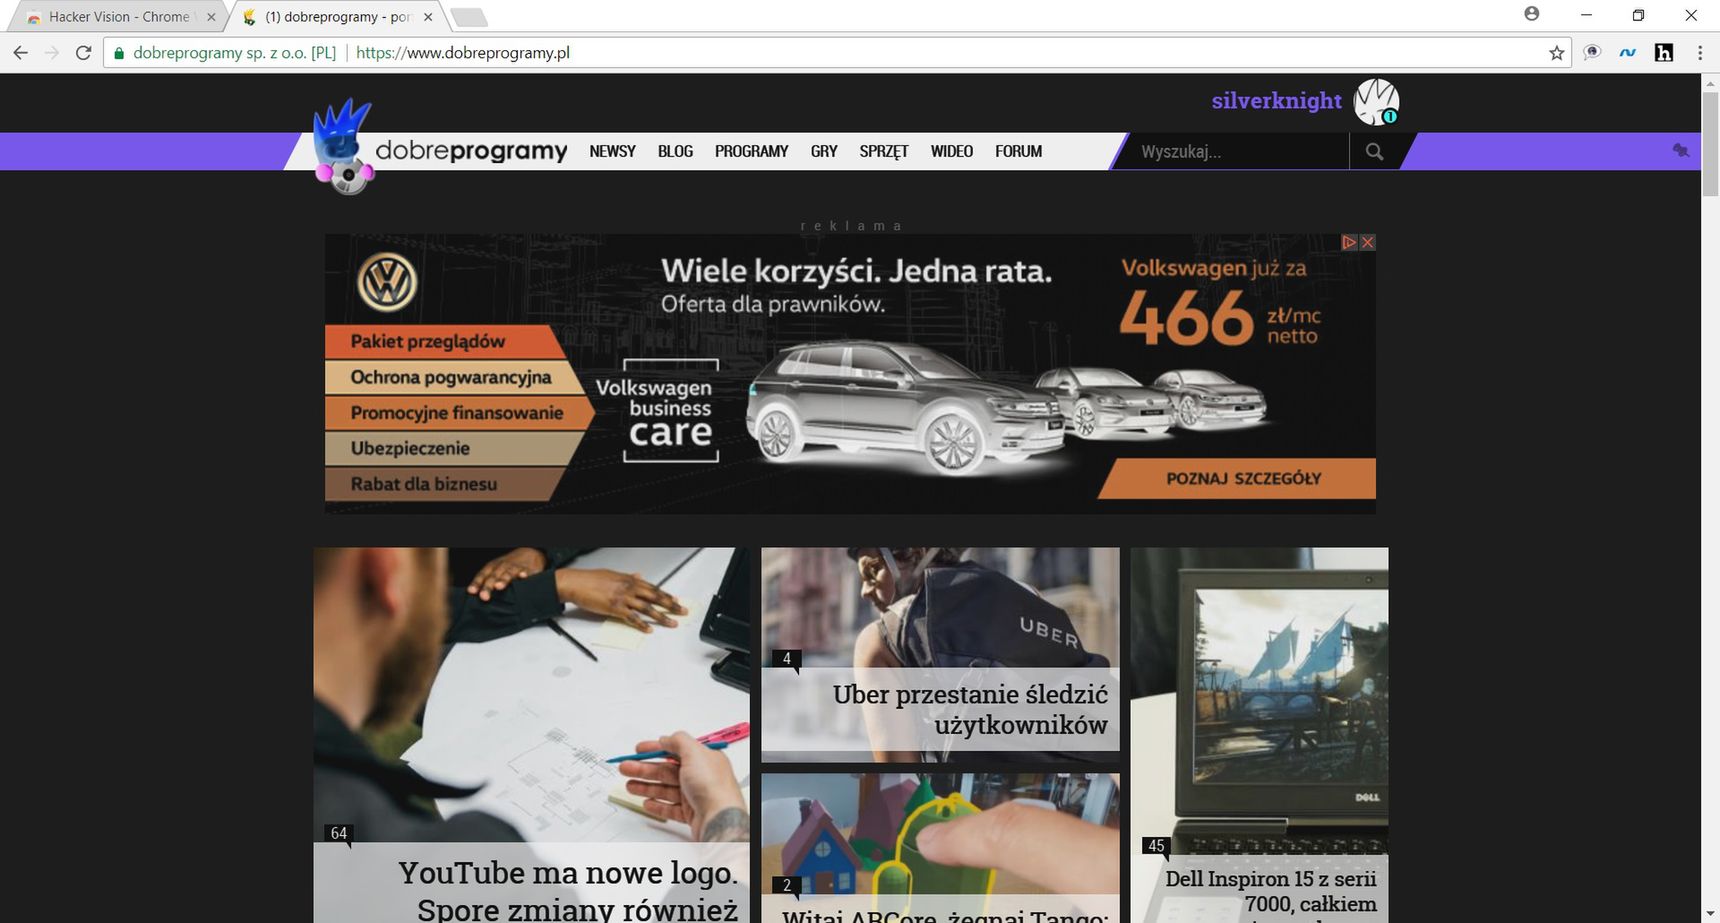The height and width of the screenshot is (923, 1720).
Task: Click the 45 comments badge on Dell article
Action: coord(1156,846)
